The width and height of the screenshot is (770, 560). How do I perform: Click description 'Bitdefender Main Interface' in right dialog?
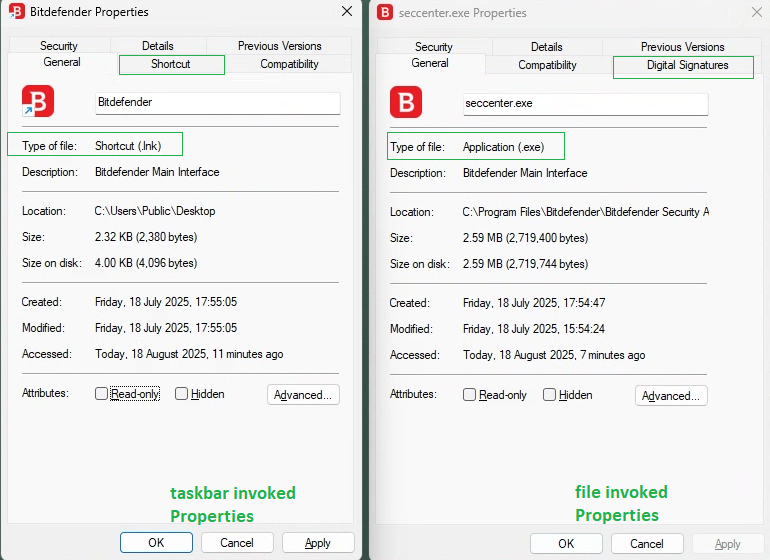525,173
